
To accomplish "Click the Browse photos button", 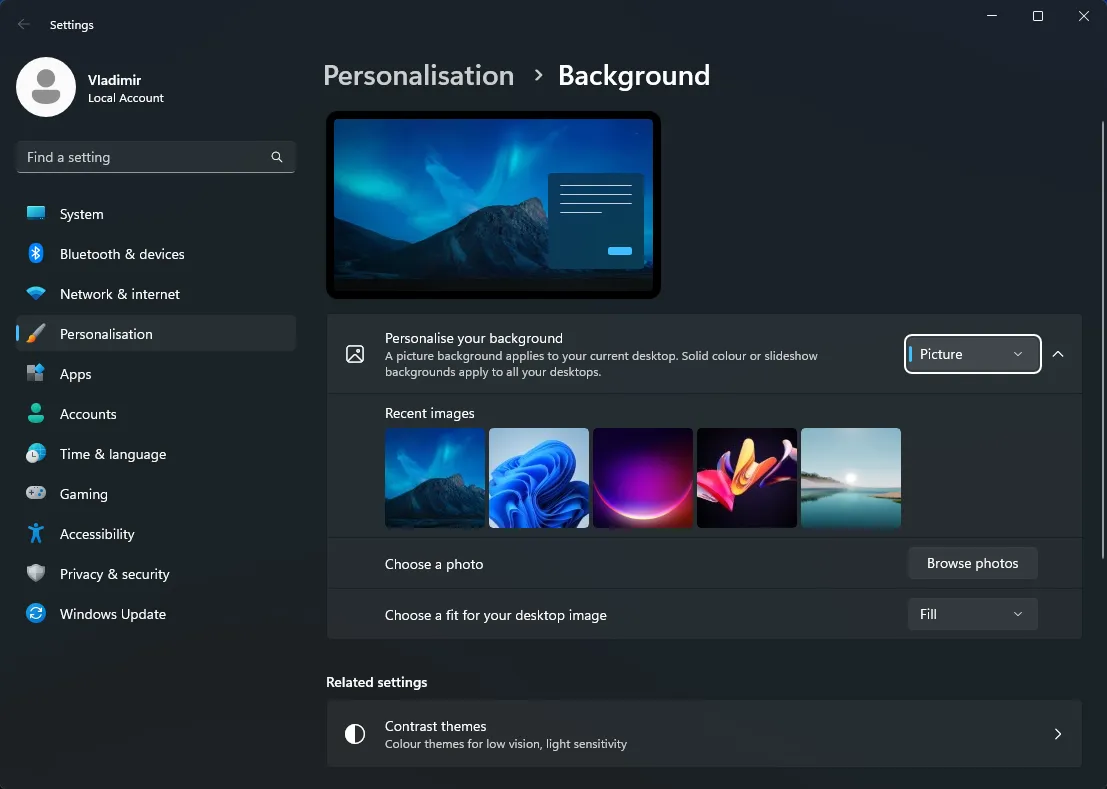I will pyautogui.click(x=972, y=563).
